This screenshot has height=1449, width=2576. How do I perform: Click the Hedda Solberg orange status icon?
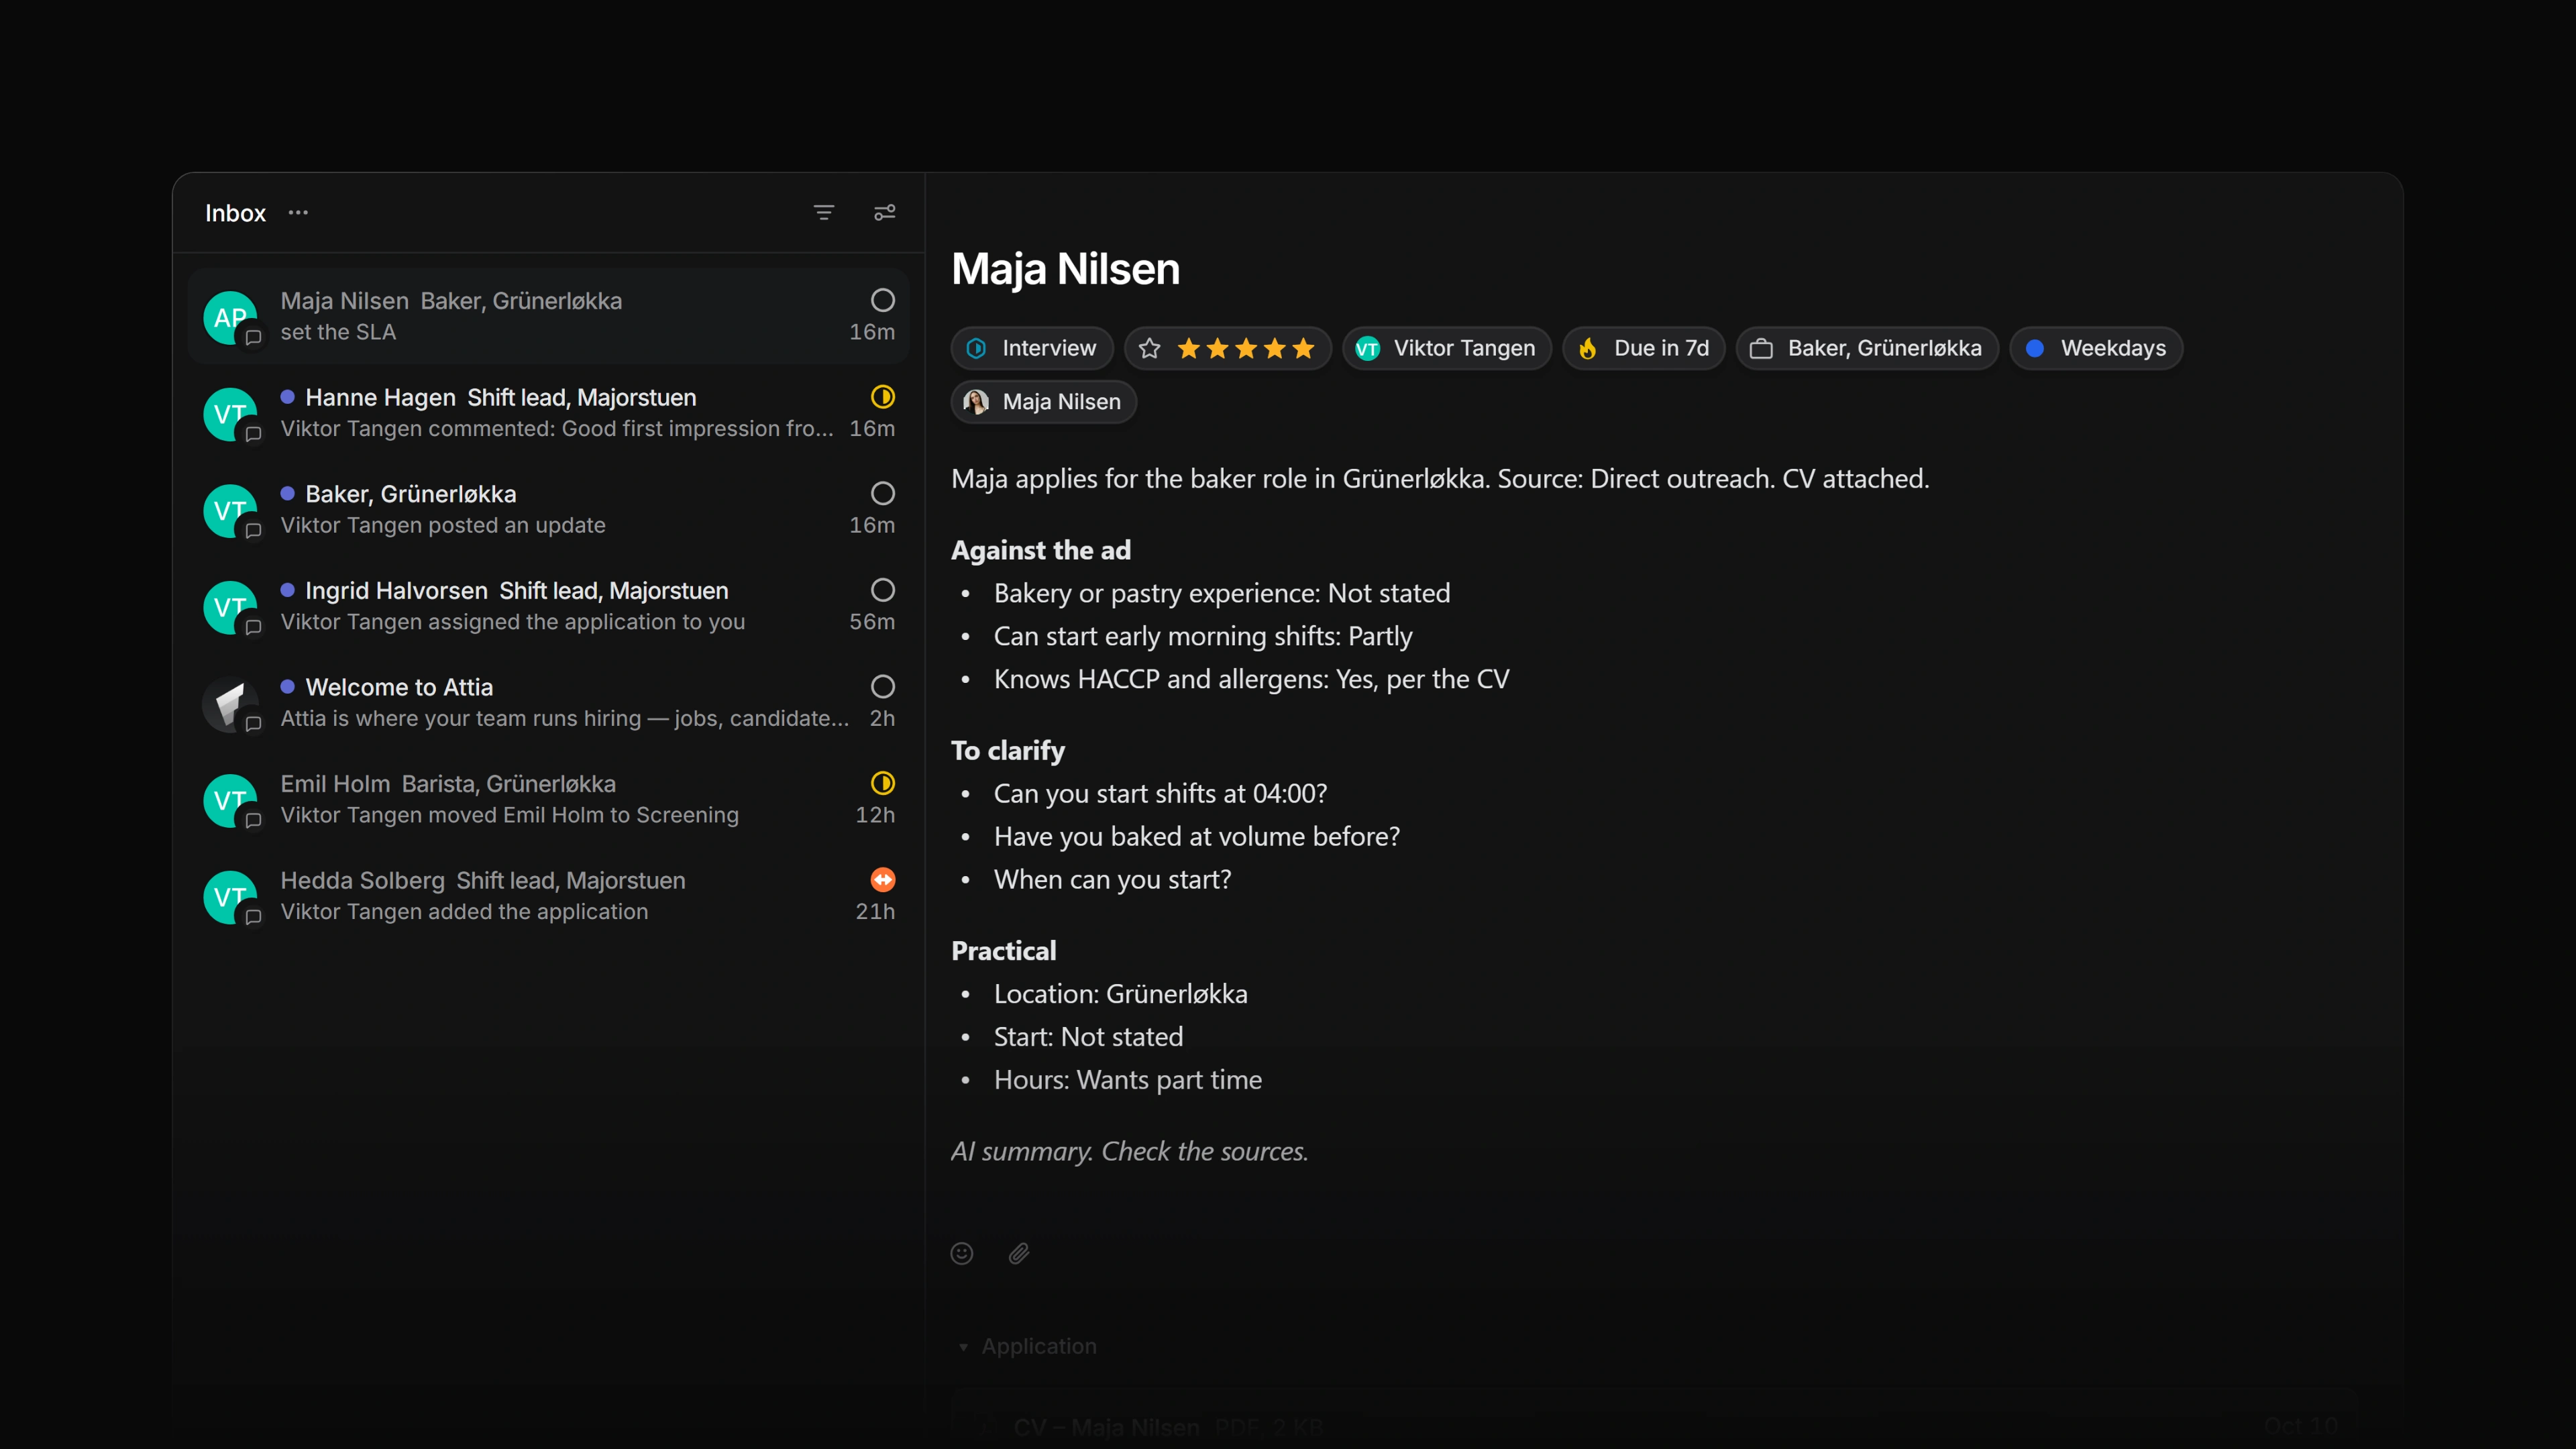[882, 880]
